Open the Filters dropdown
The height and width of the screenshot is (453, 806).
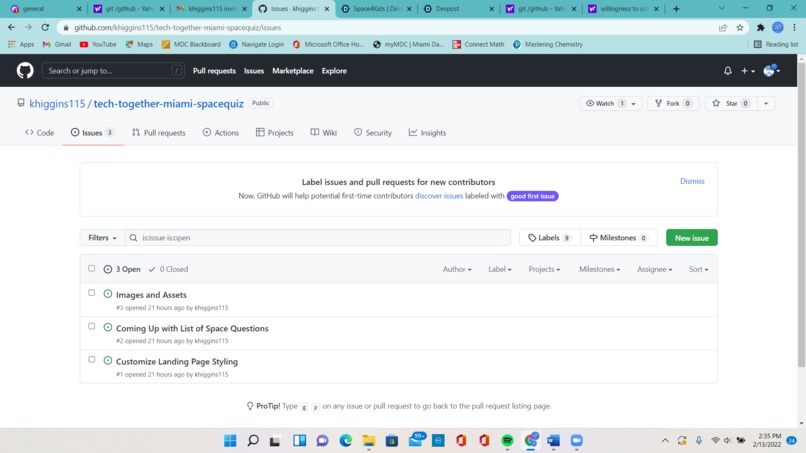click(x=102, y=238)
